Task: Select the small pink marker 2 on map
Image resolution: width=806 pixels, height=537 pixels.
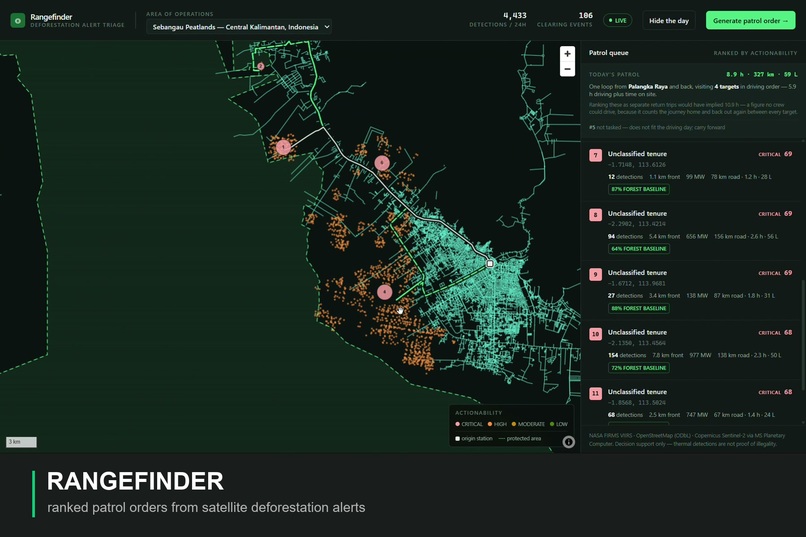Action: 261,66
